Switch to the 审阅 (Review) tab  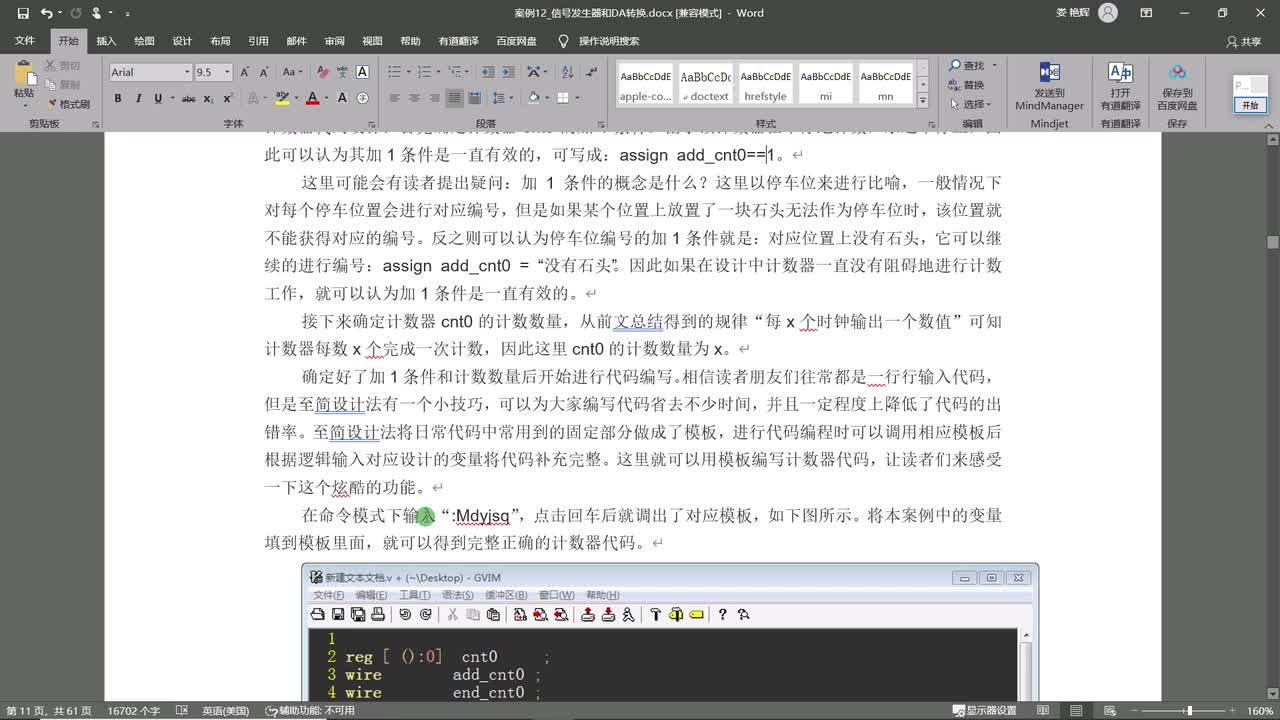(x=334, y=41)
